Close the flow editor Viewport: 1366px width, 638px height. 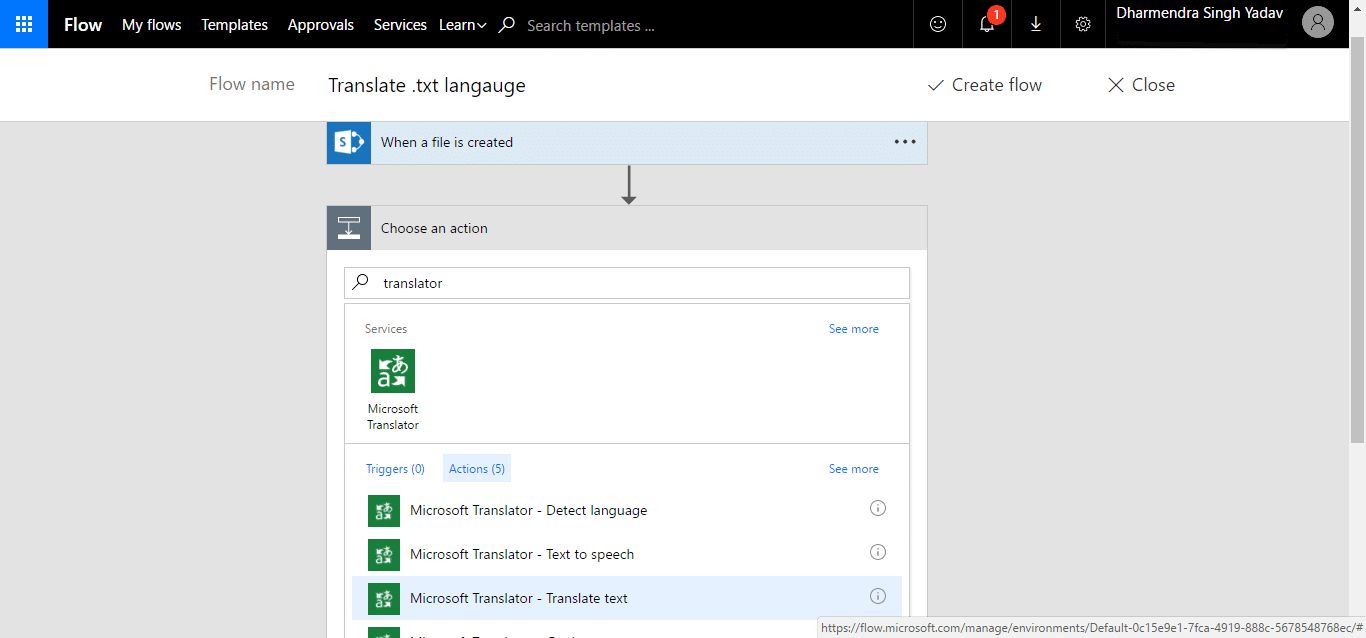click(x=1141, y=85)
